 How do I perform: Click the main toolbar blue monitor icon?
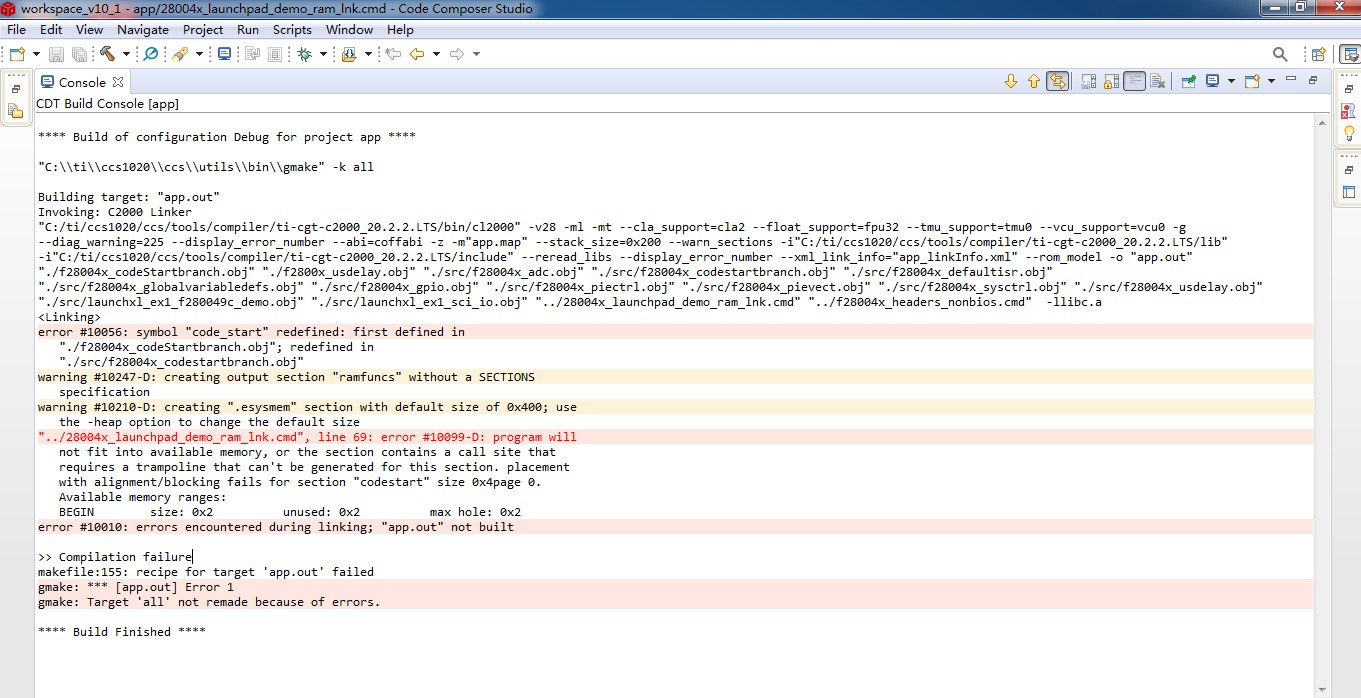pyautogui.click(x=224, y=54)
